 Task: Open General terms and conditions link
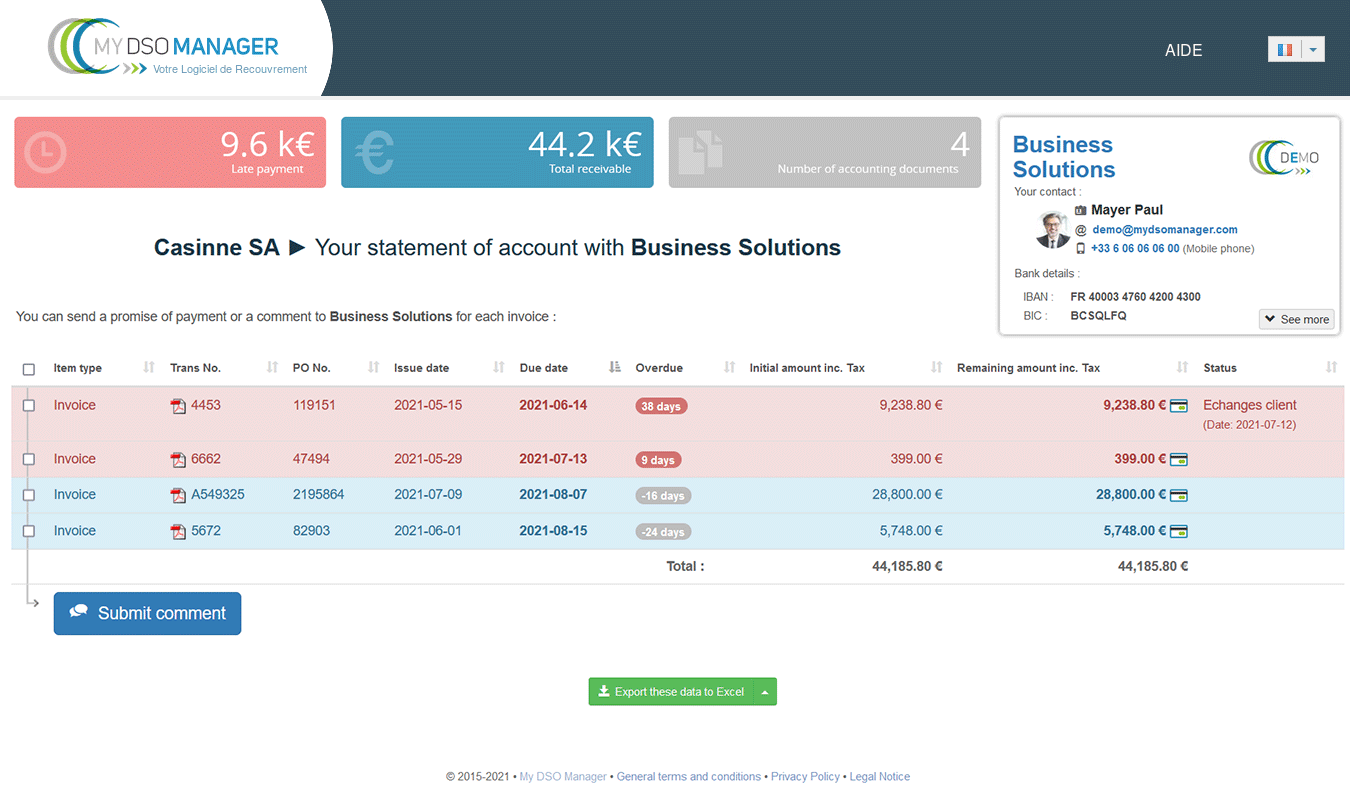[689, 777]
